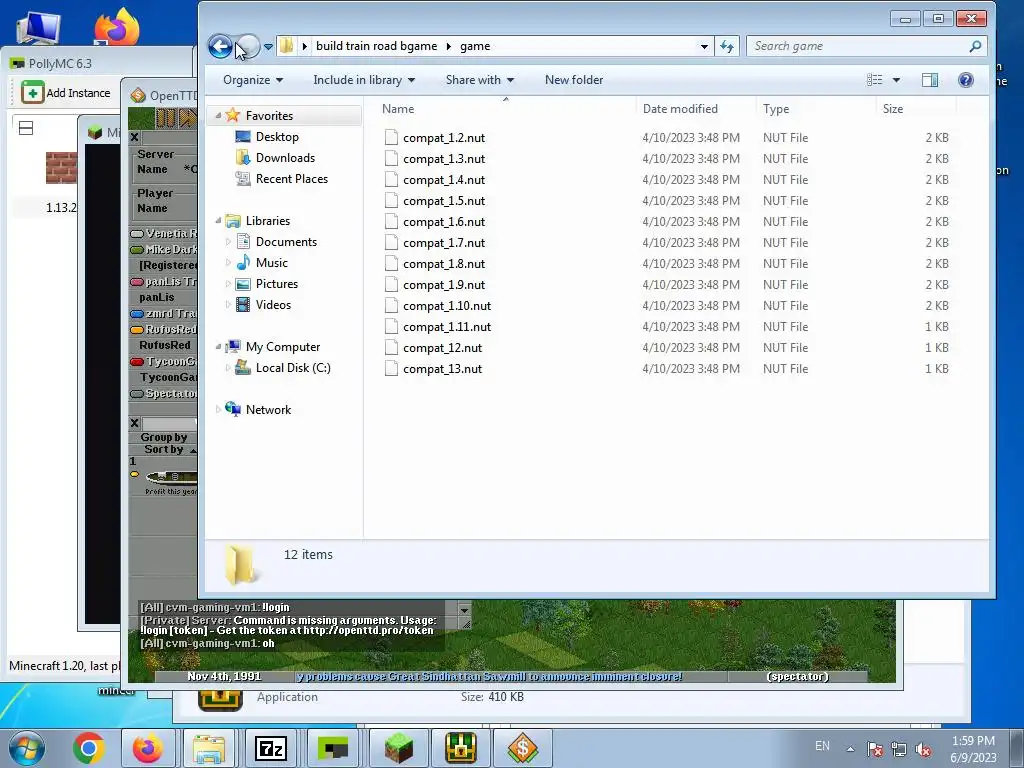
Task: Open Recent Places in Favorites
Action: tap(291, 179)
